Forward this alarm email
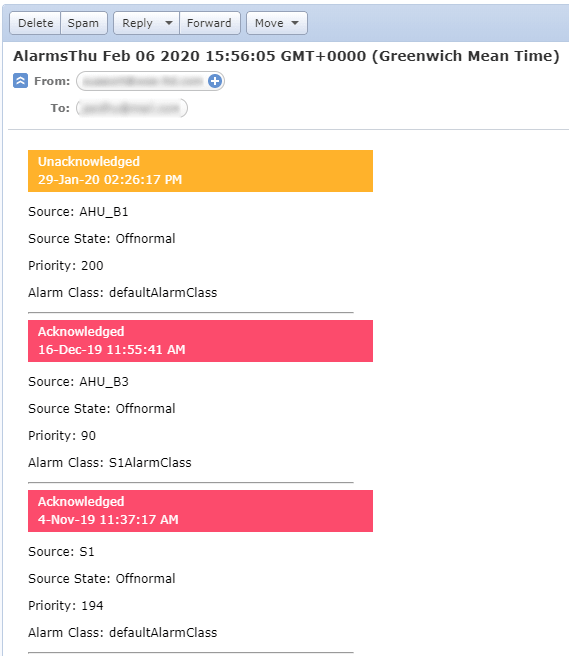The width and height of the screenshot is (569, 656). (210, 23)
